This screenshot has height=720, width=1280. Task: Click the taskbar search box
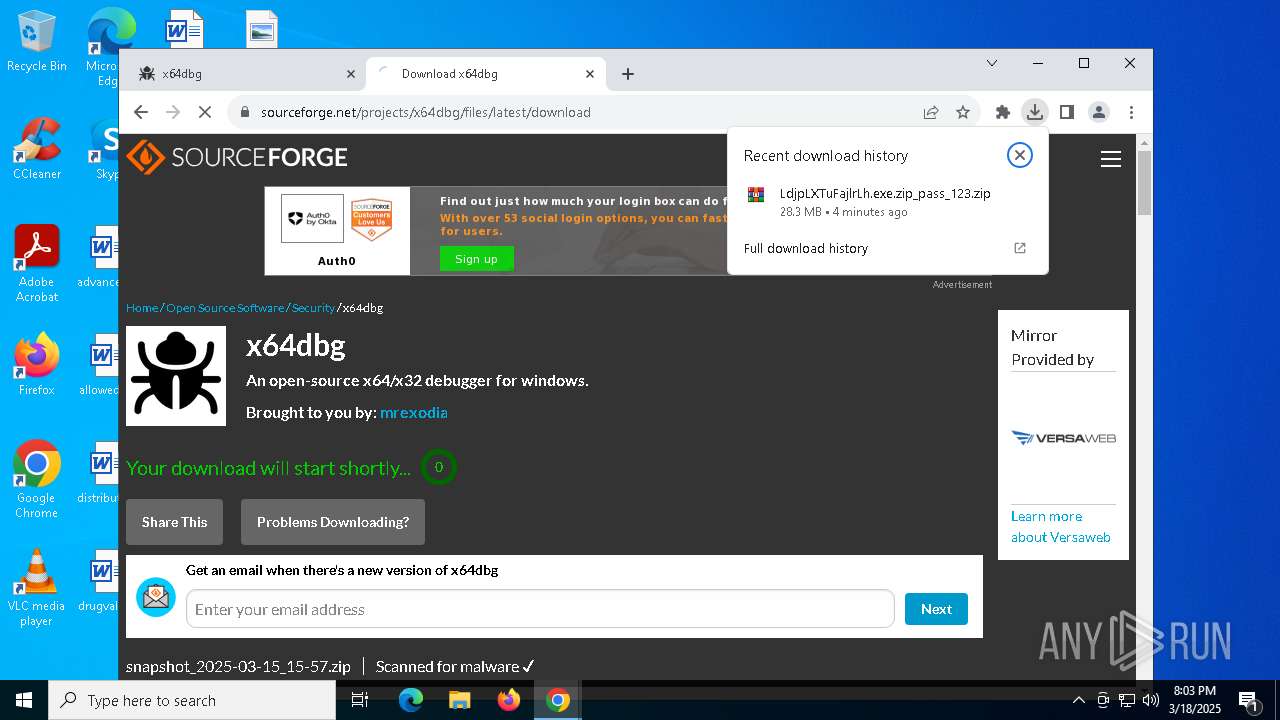point(192,700)
